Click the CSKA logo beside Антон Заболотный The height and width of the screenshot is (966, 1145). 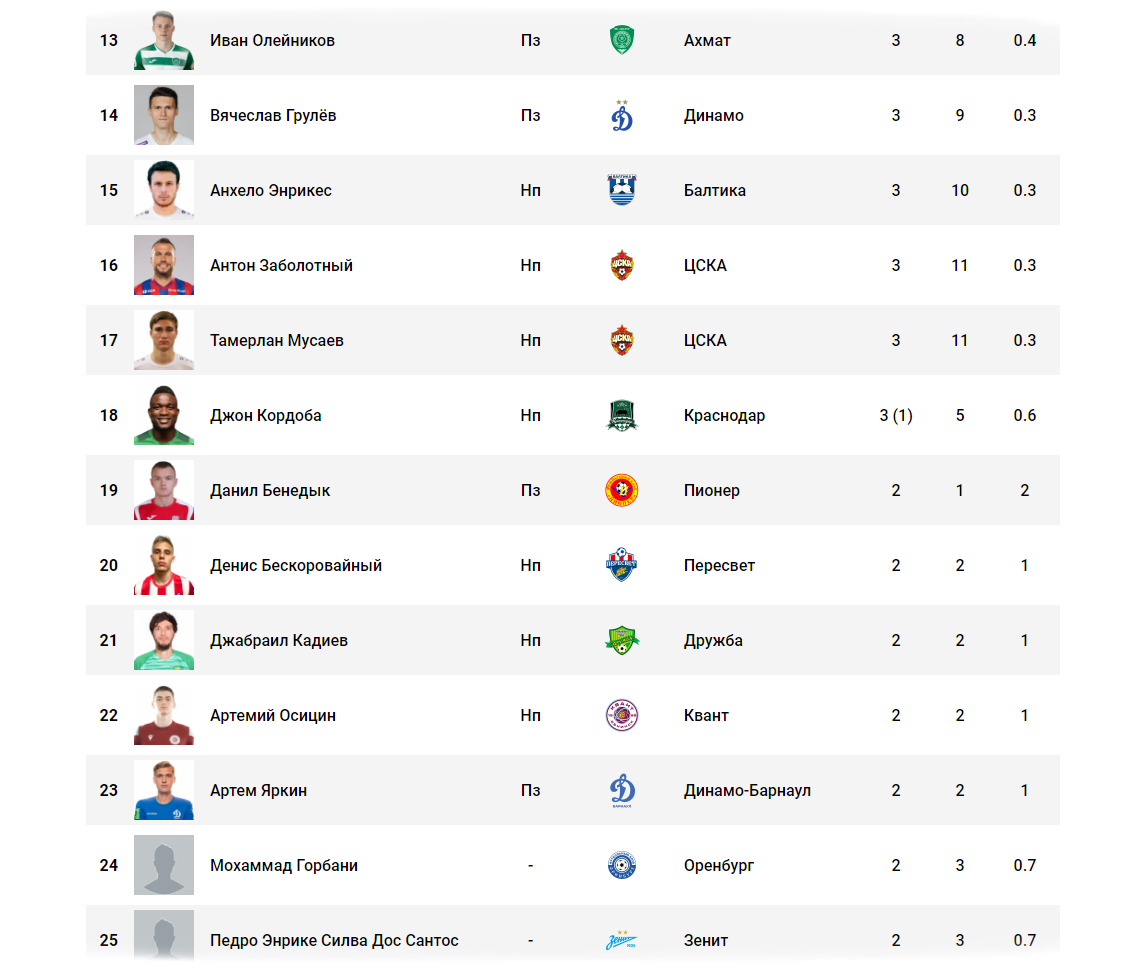click(621, 265)
